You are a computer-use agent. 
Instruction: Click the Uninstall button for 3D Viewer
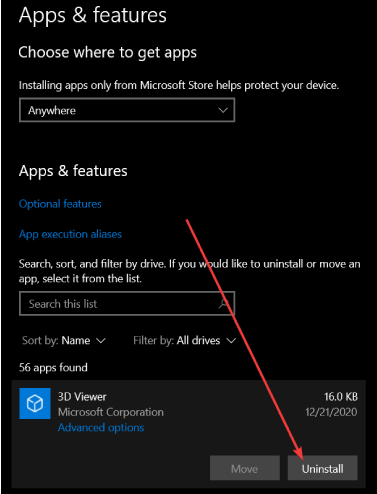(323, 468)
